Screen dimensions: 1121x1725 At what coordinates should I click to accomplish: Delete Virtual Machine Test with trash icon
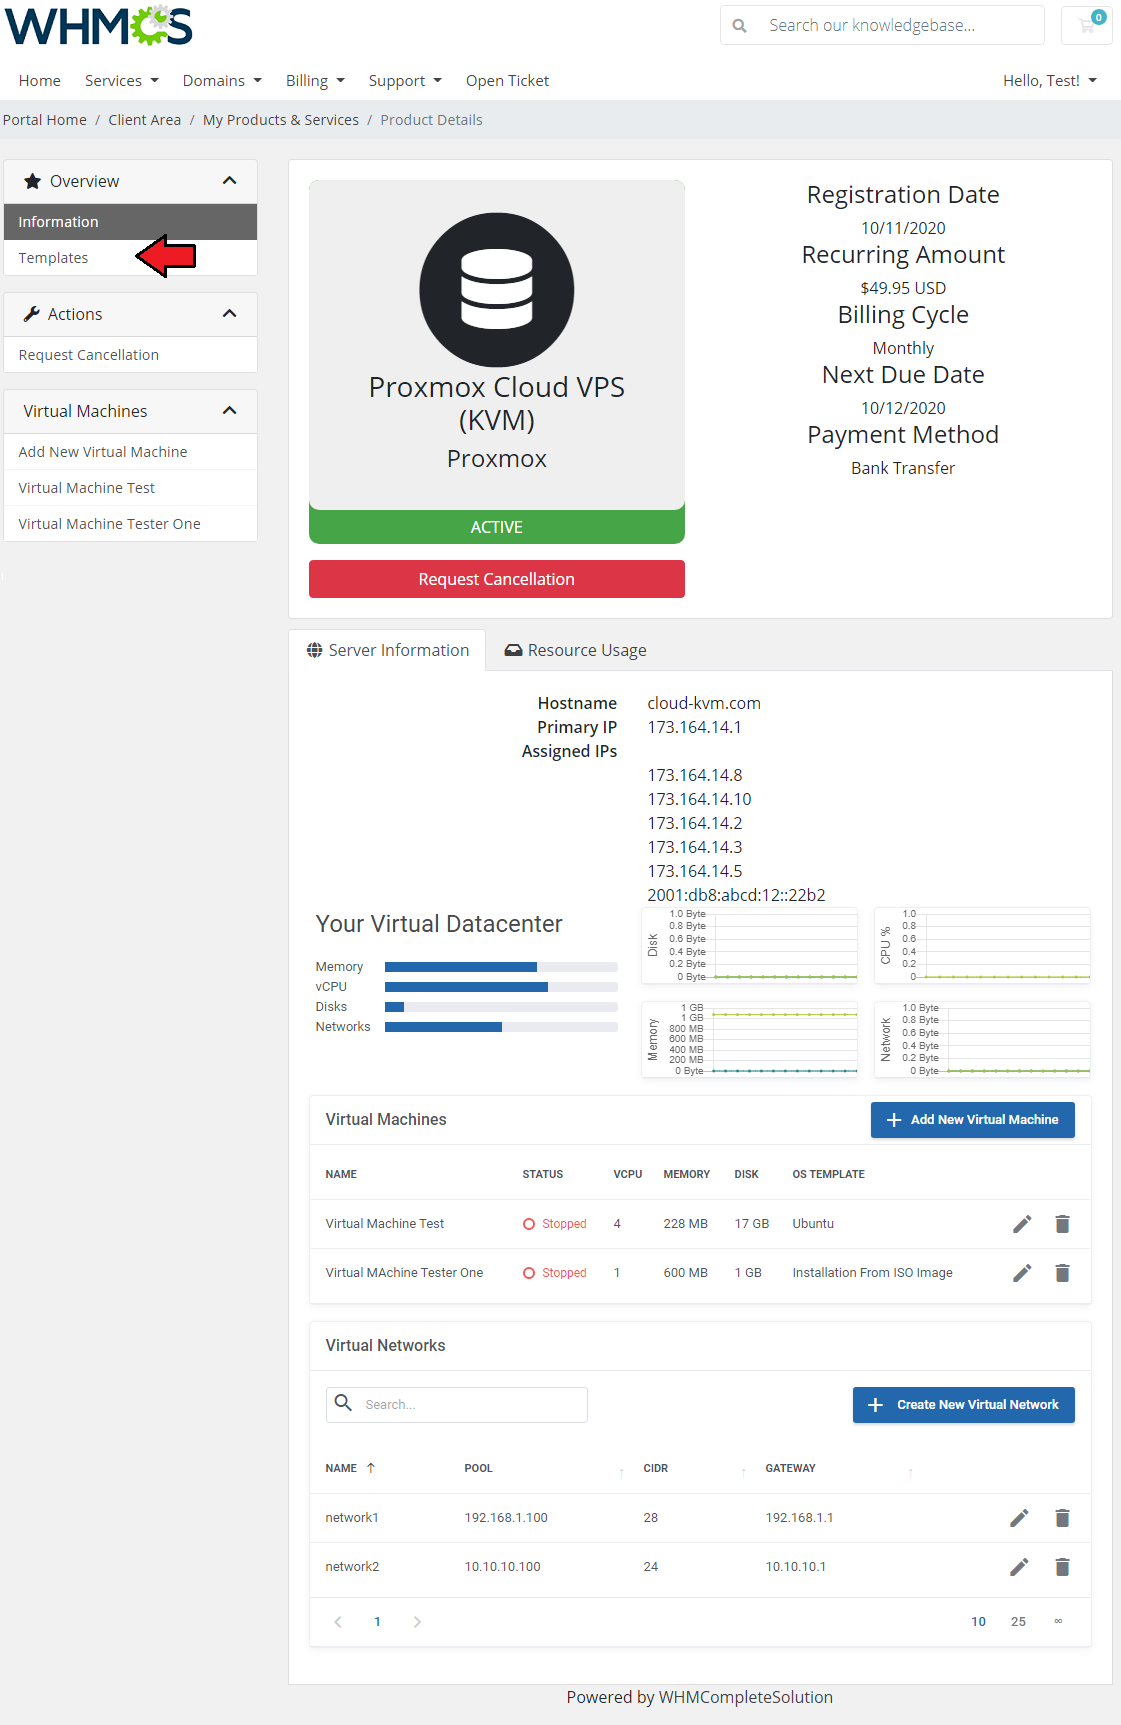click(1062, 1224)
